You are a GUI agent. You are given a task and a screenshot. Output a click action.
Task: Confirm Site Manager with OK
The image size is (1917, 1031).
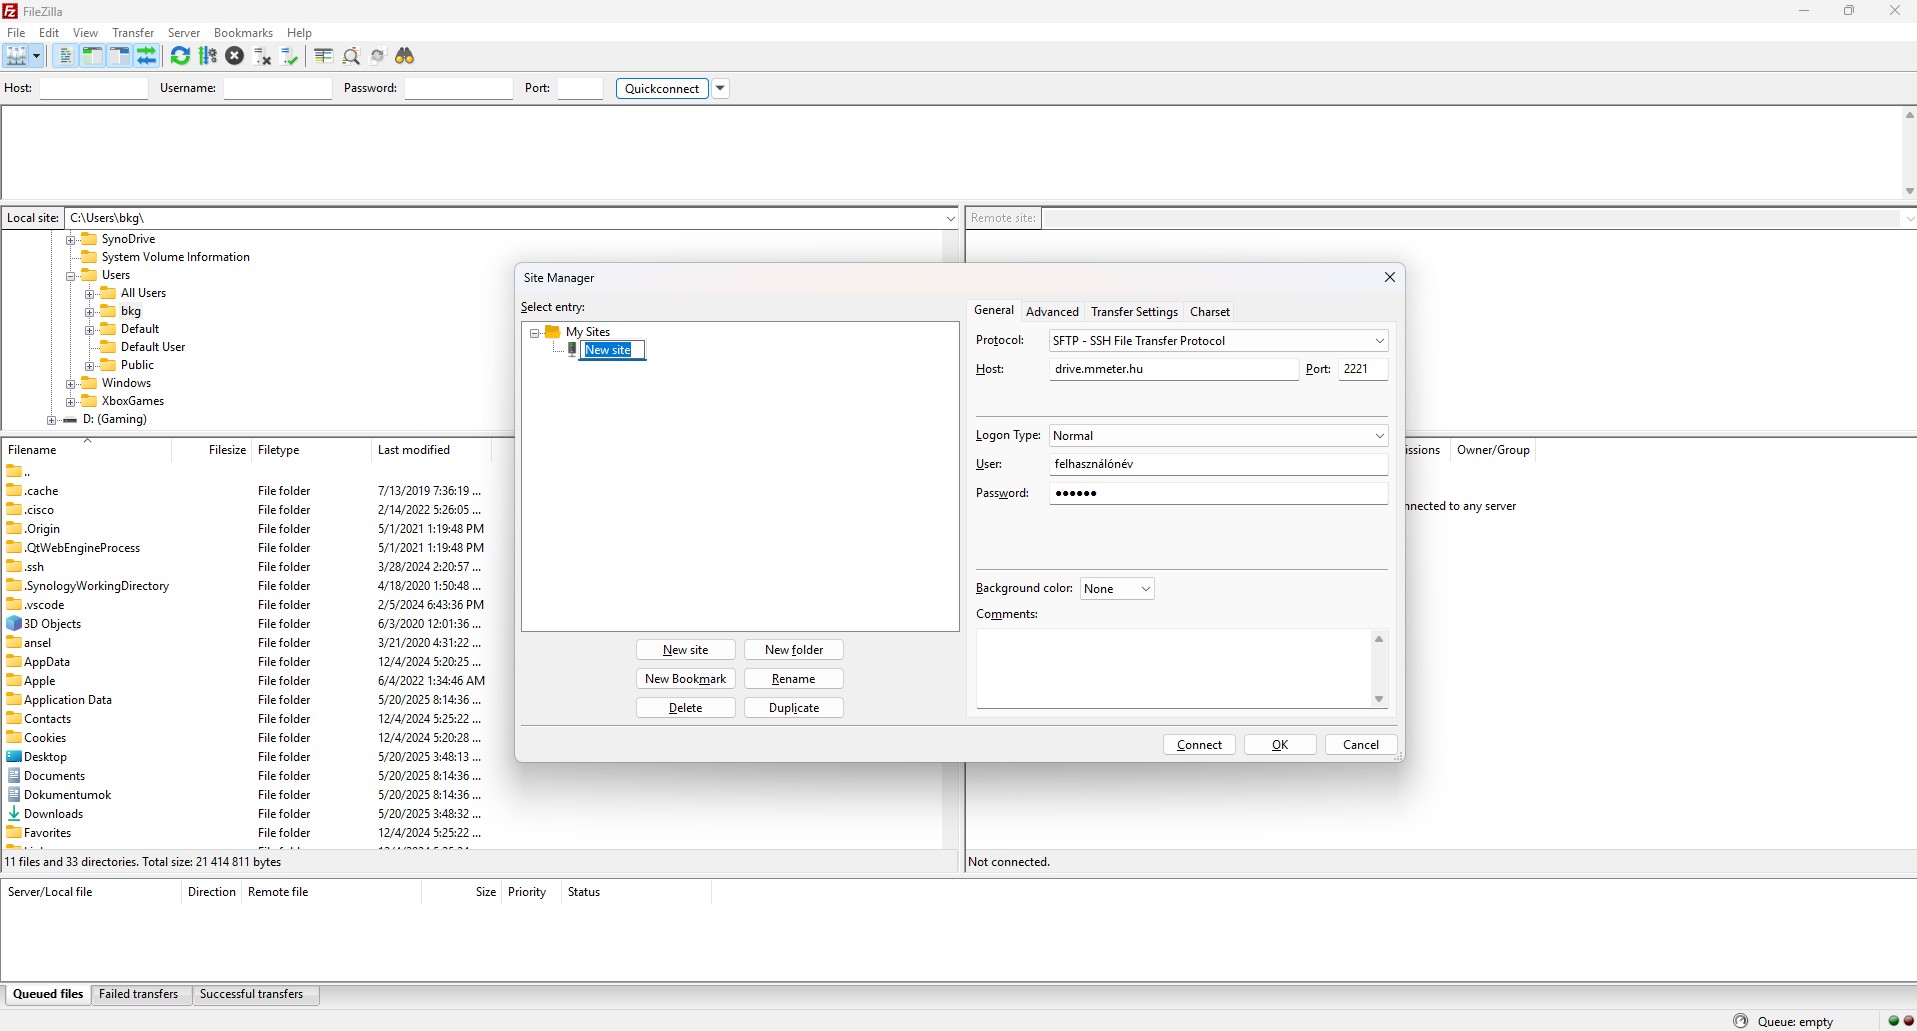pyautogui.click(x=1280, y=745)
